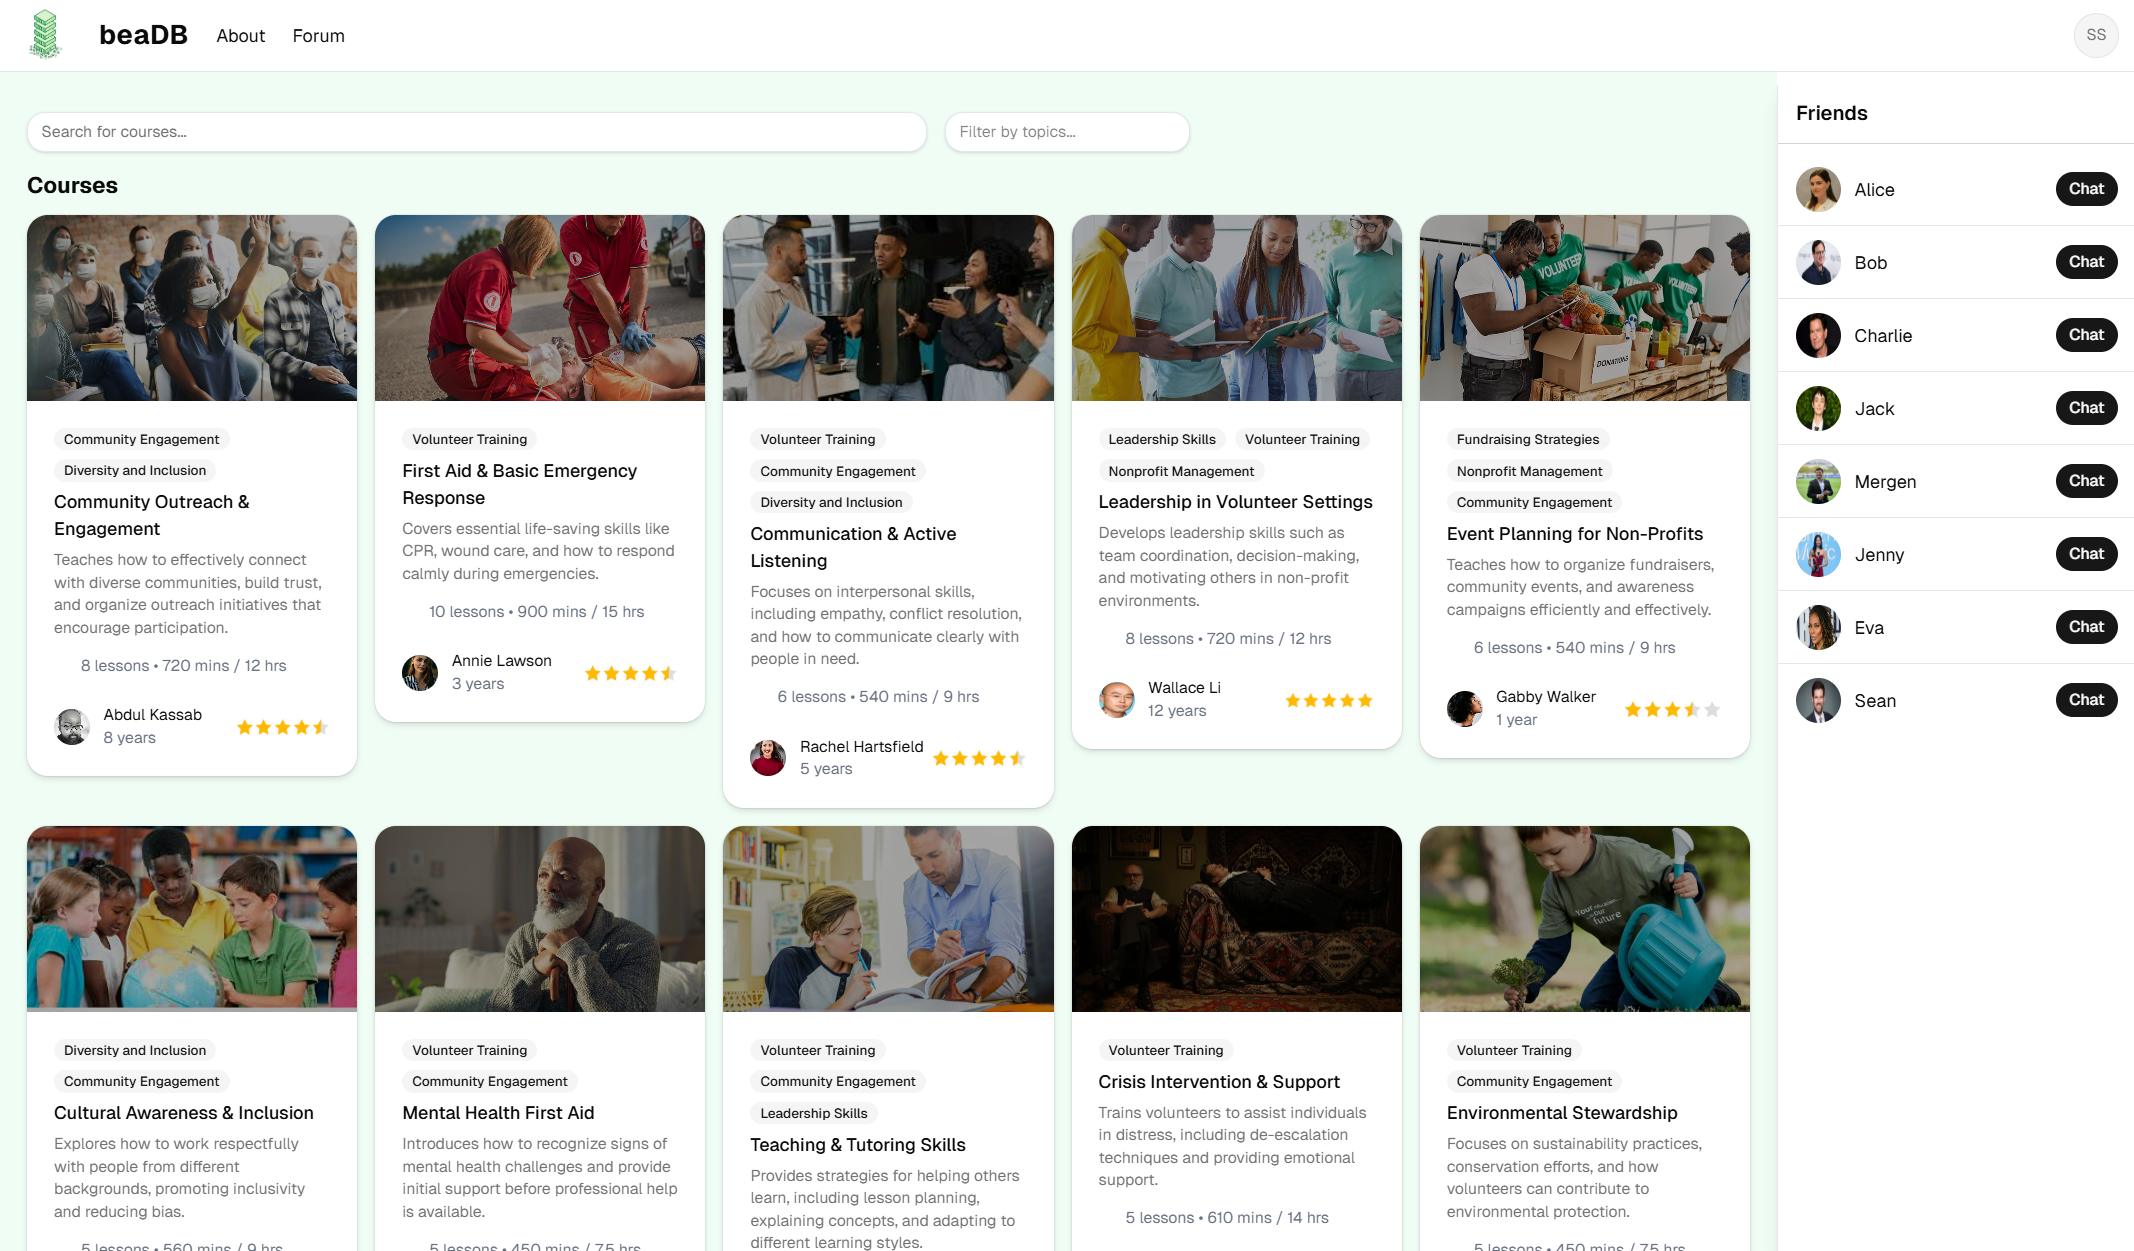Click Alice's profile picture in Friends
The height and width of the screenshot is (1251, 2134).
(x=1817, y=189)
